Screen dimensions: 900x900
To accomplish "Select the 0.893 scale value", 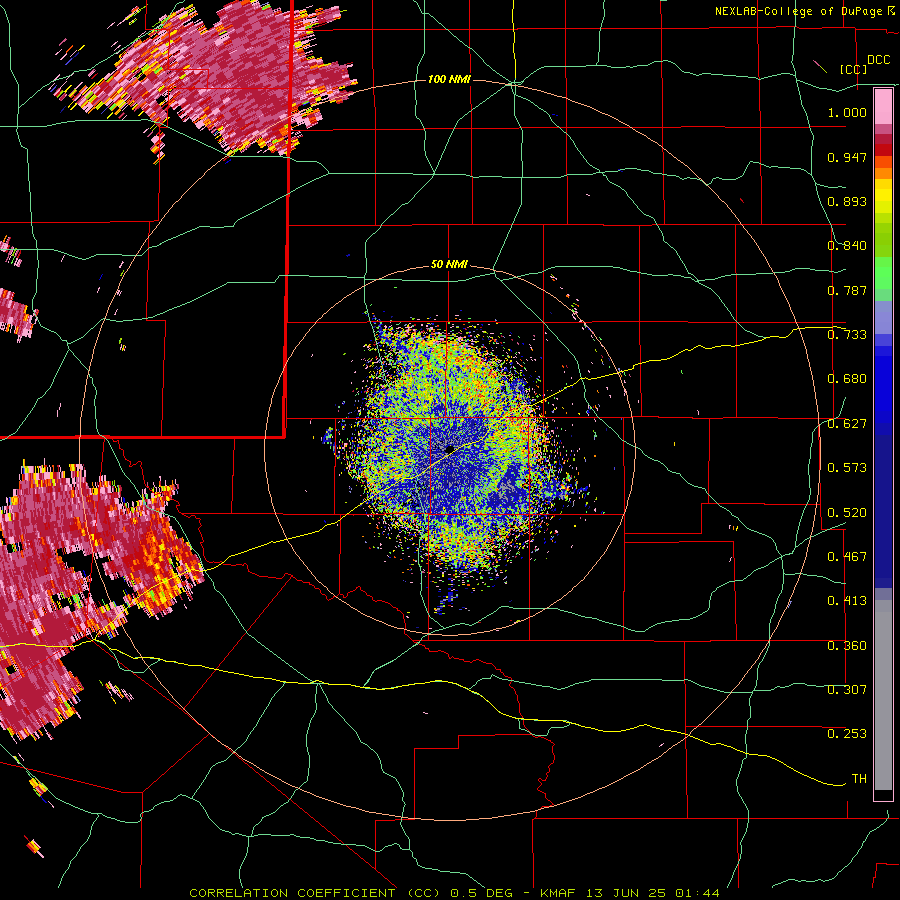I will pos(847,201).
